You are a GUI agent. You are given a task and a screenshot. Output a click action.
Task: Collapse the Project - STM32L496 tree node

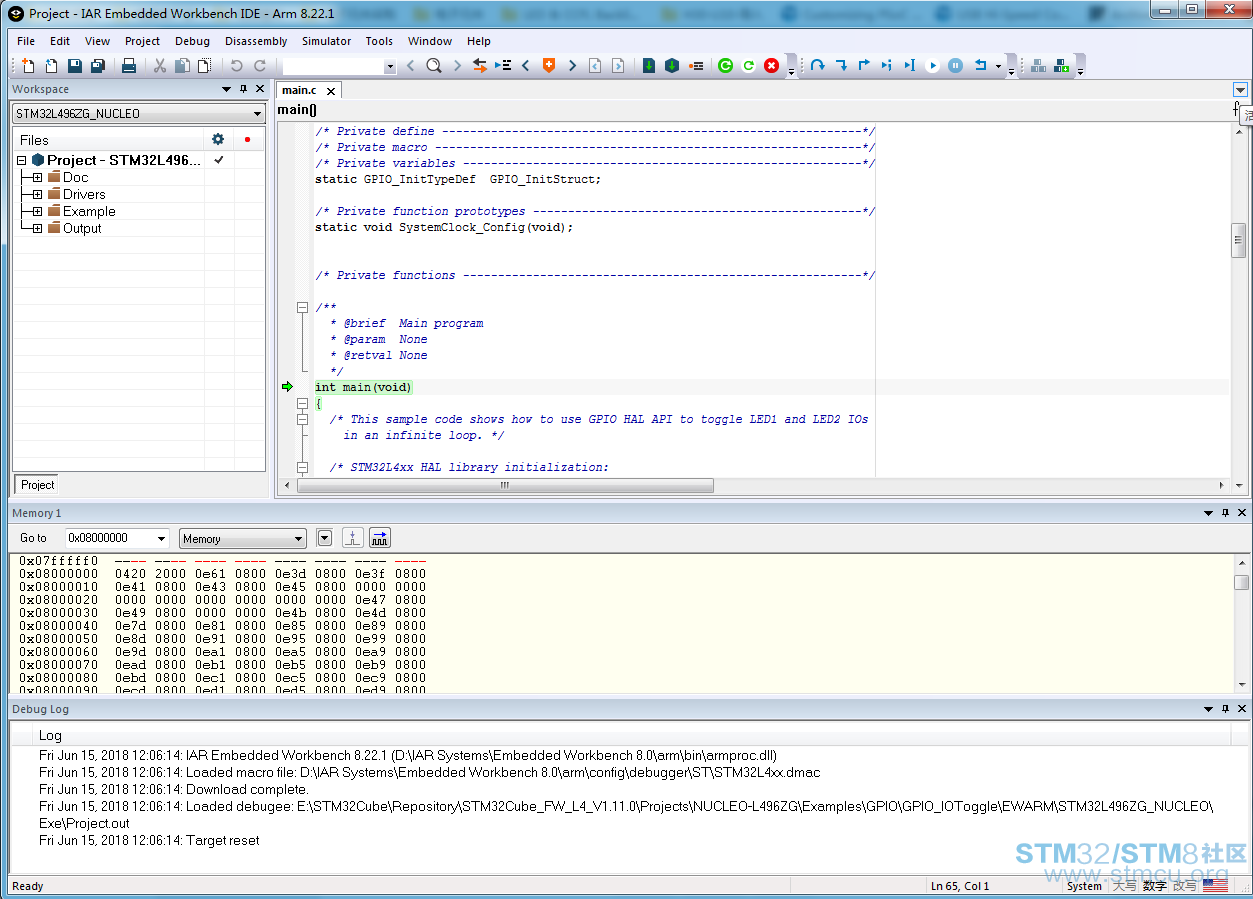pos(22,160)
